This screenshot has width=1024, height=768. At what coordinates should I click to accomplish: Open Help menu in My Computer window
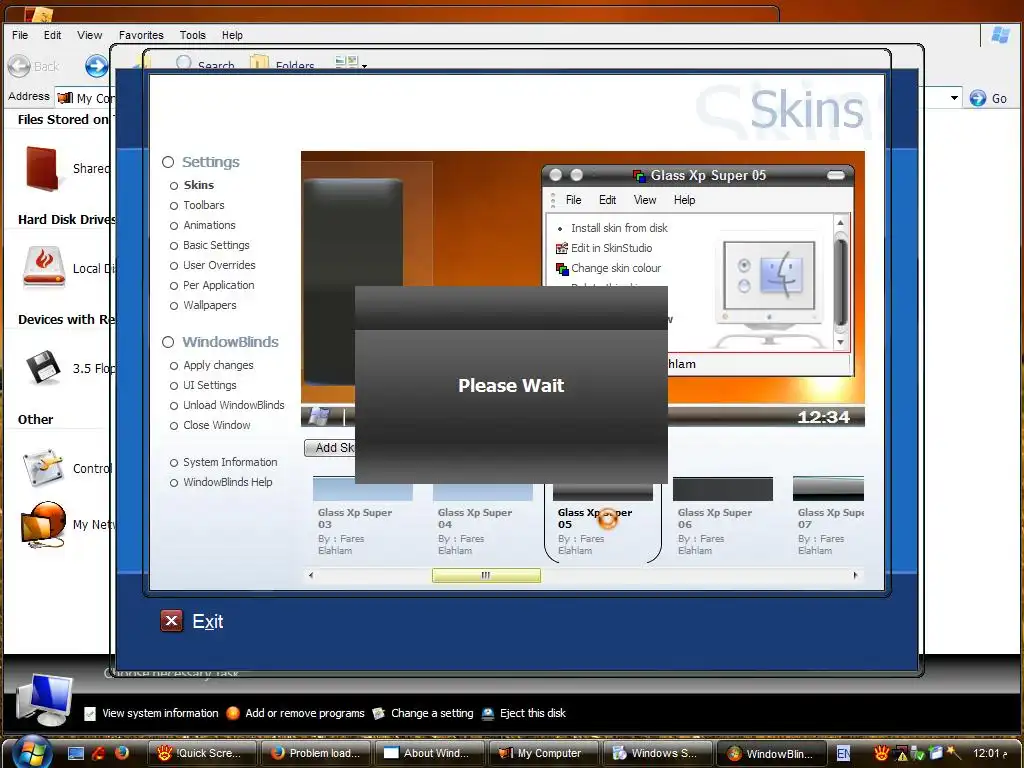tap(232, 35)
